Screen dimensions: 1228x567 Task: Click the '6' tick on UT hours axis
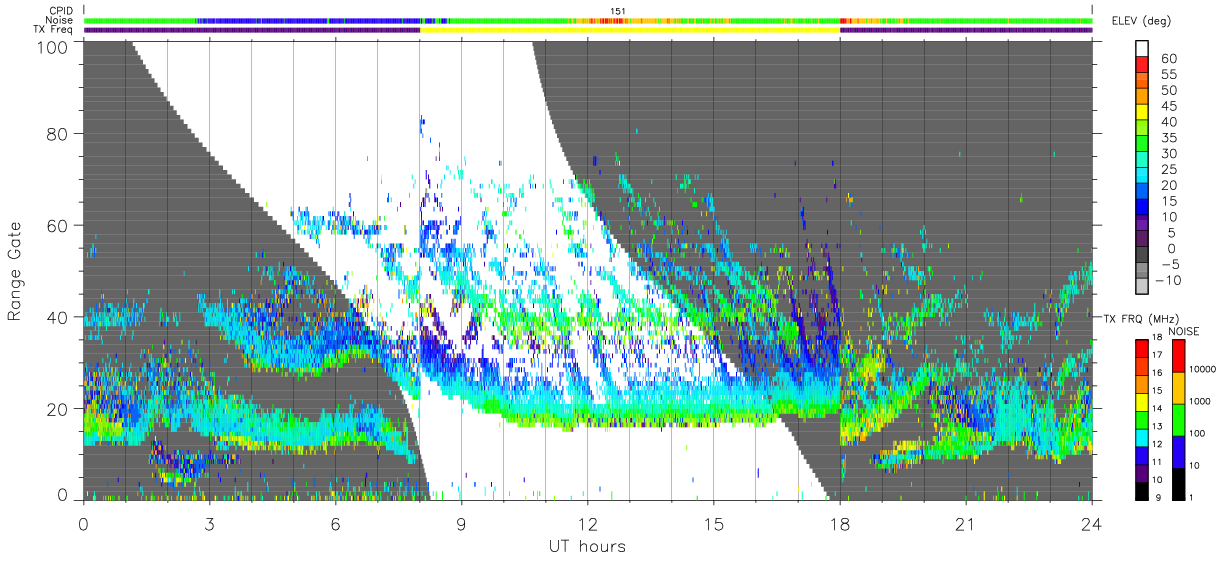[x=335, y=523]
